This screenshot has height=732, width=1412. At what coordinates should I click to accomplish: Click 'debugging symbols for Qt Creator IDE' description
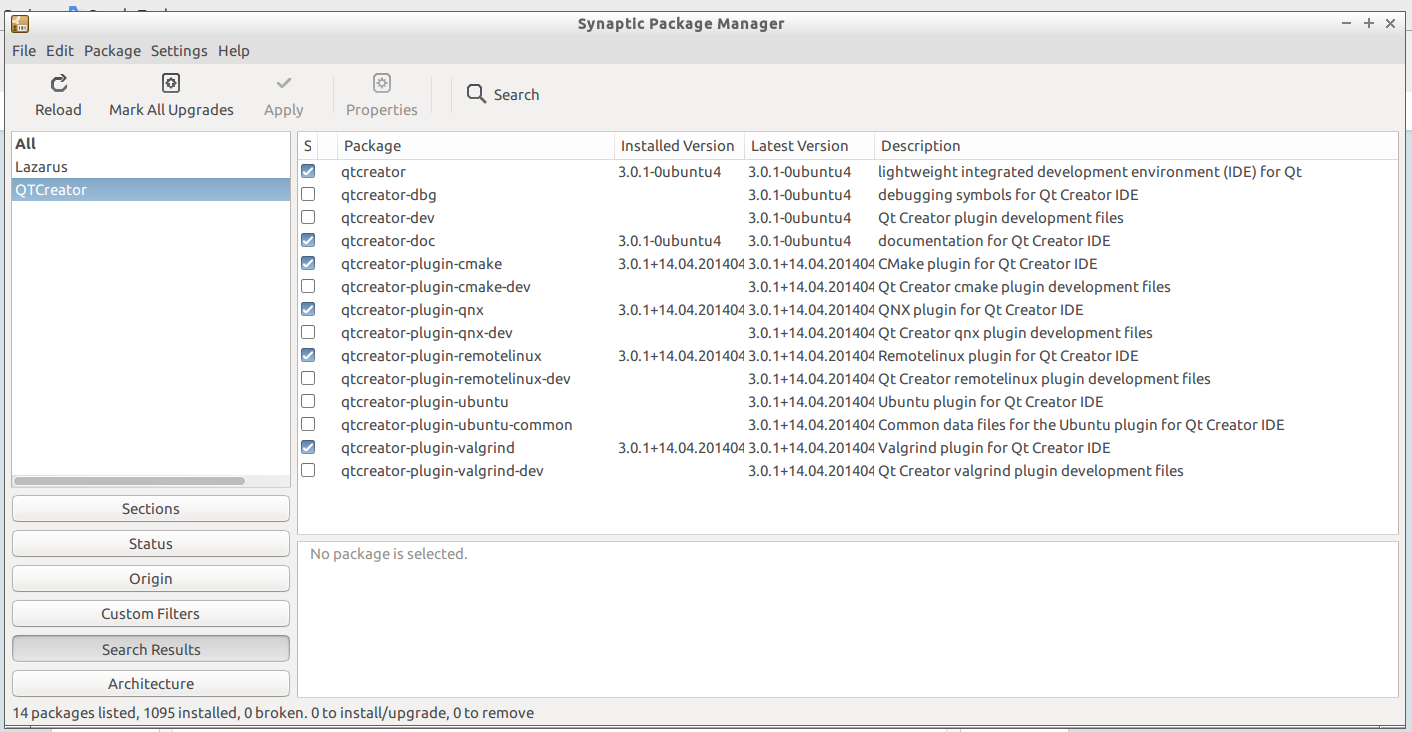(x=1008, y=195)
